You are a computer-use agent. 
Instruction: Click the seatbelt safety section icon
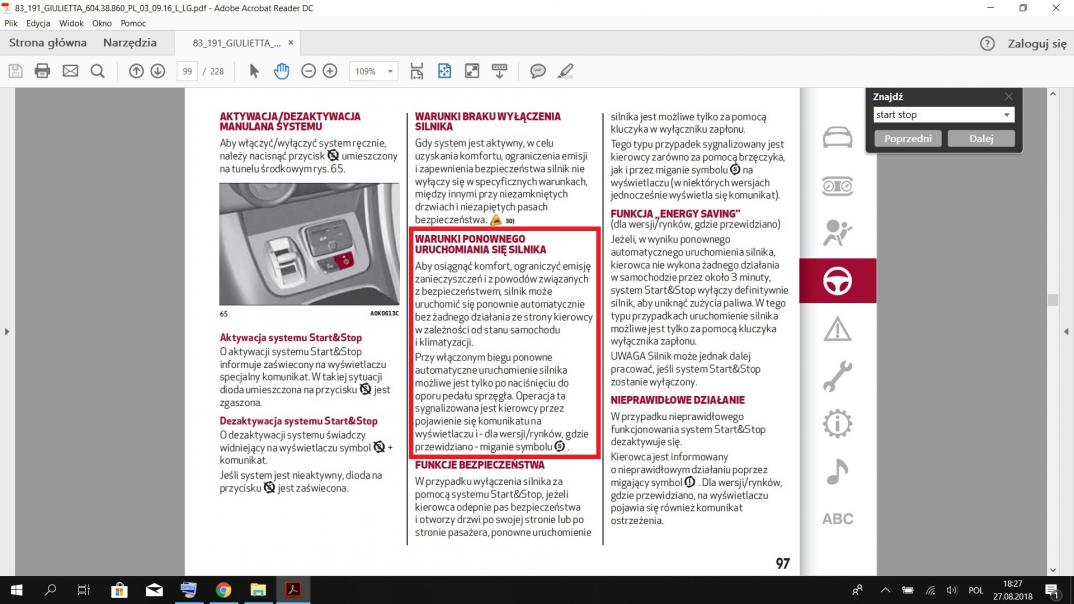tap(837, 233)
